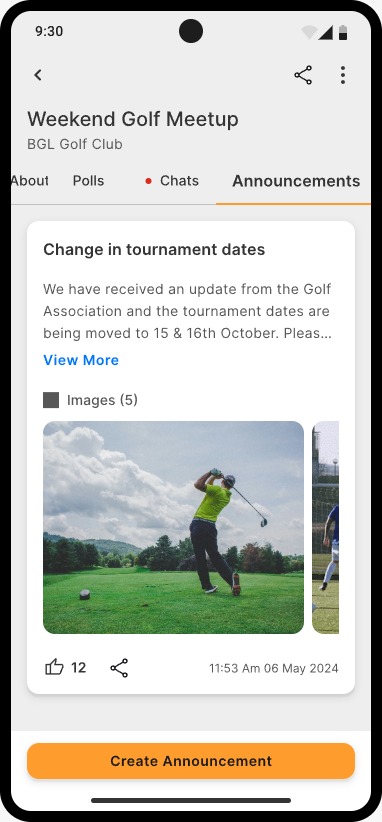
Task: Click the Images gray square icon
Action: coord(51,400)
